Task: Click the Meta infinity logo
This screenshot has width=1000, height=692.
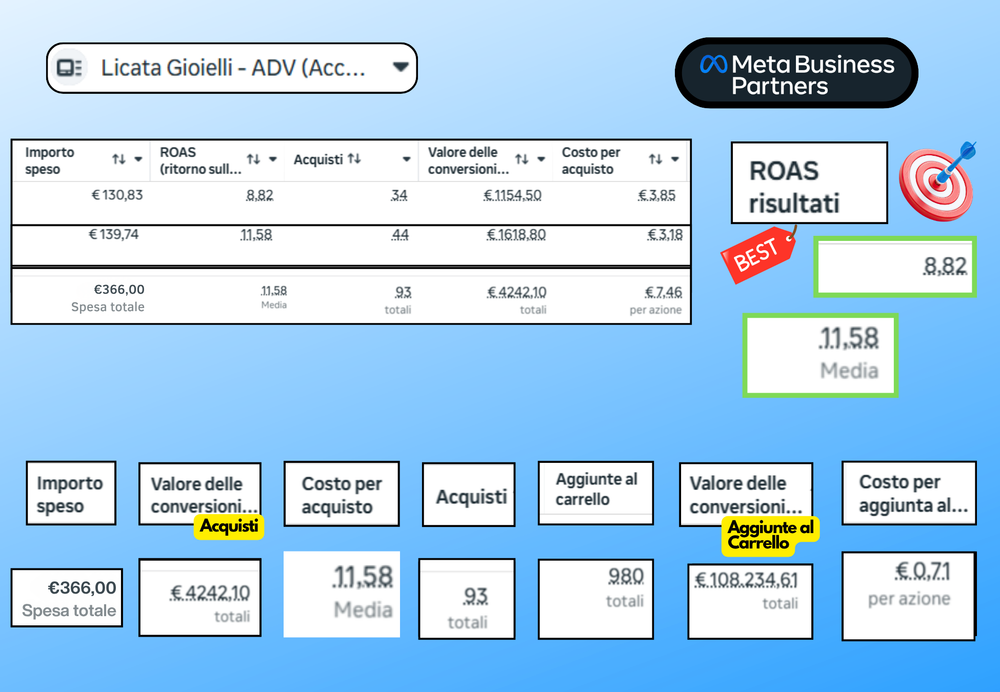Action: (713, 64)
